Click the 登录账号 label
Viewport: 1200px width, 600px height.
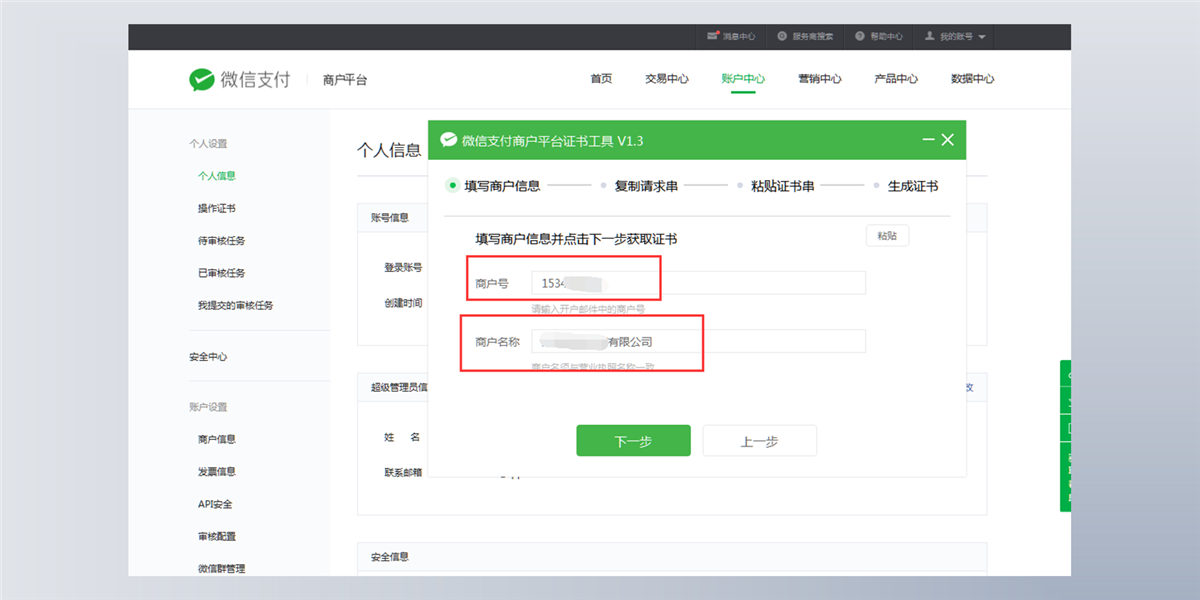pyautogui.click(x=403, y=268)
